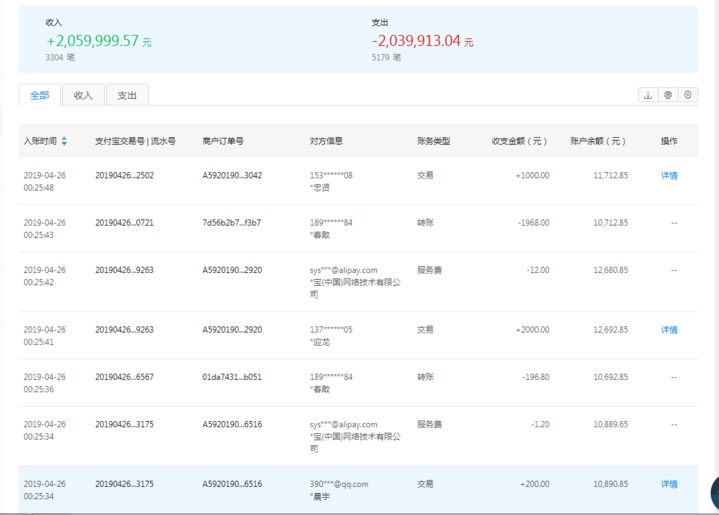
Task: Click the round icon between download and settings
Action: pyautogui.click(x=668, y=95)
